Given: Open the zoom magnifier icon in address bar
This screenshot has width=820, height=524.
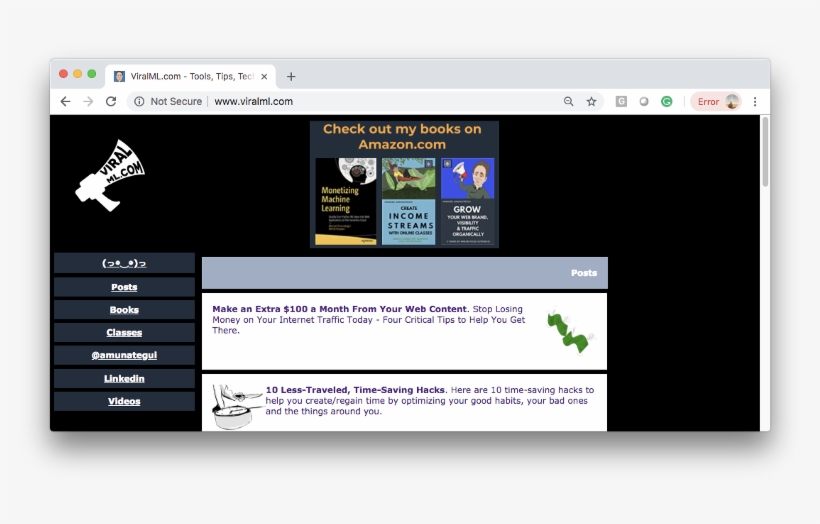Looking at the screenshot, I should pos(569,101).
